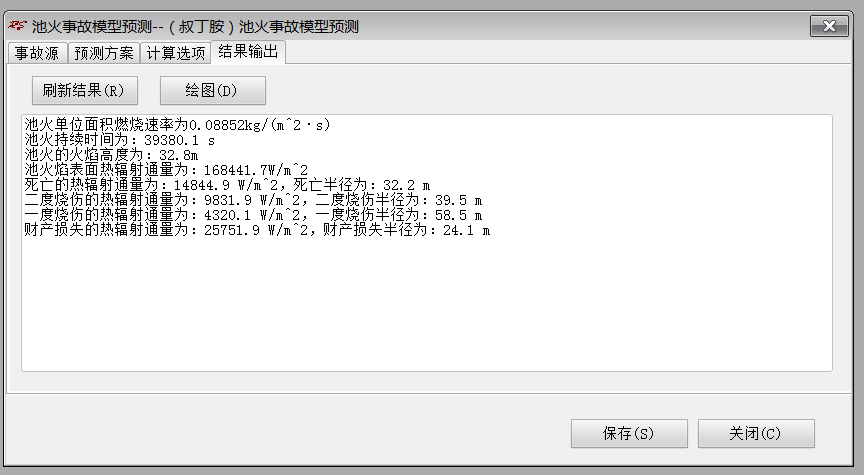This screenshot has width=864, height=475.
Task: Save results using the 保存(S) button
Action: [x=629, y=434]
